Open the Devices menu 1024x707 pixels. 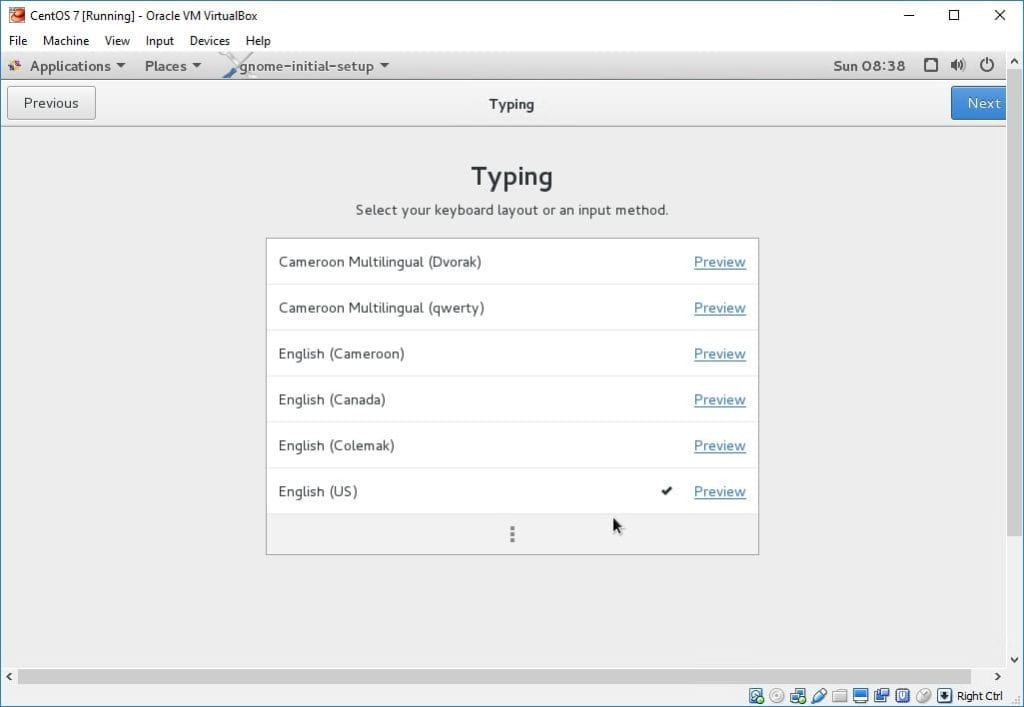tap(209, 41)
